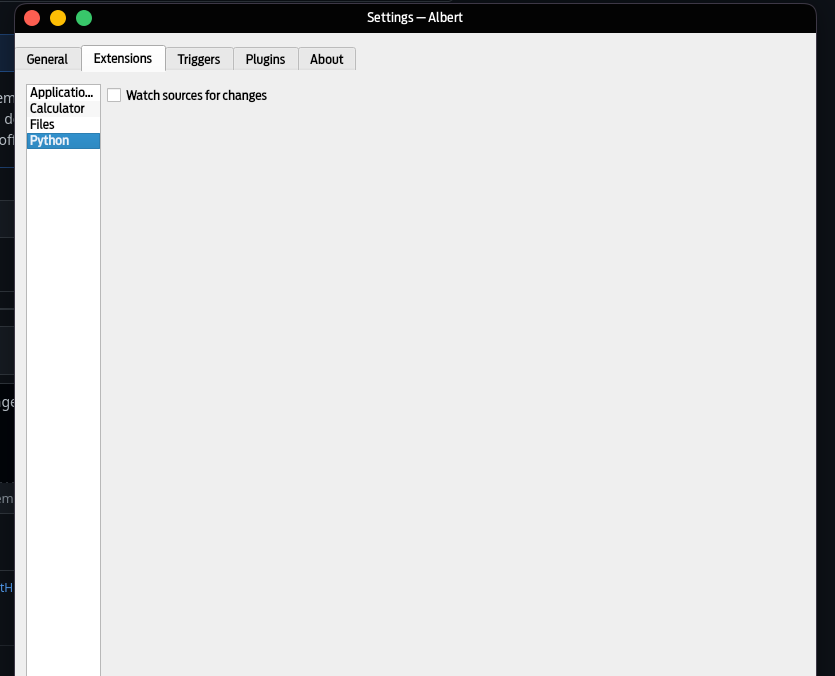835x676 pixels.
Task: View the About tab
Action: click(x=327, y=59)
